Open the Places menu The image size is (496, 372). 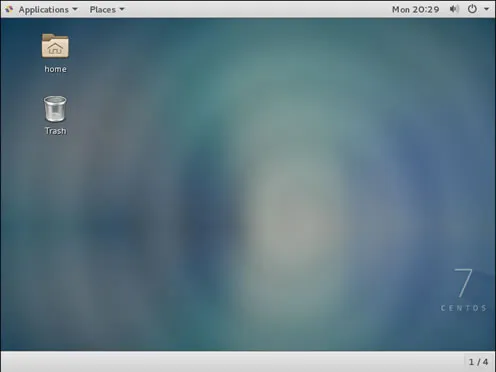click(107, 10)
